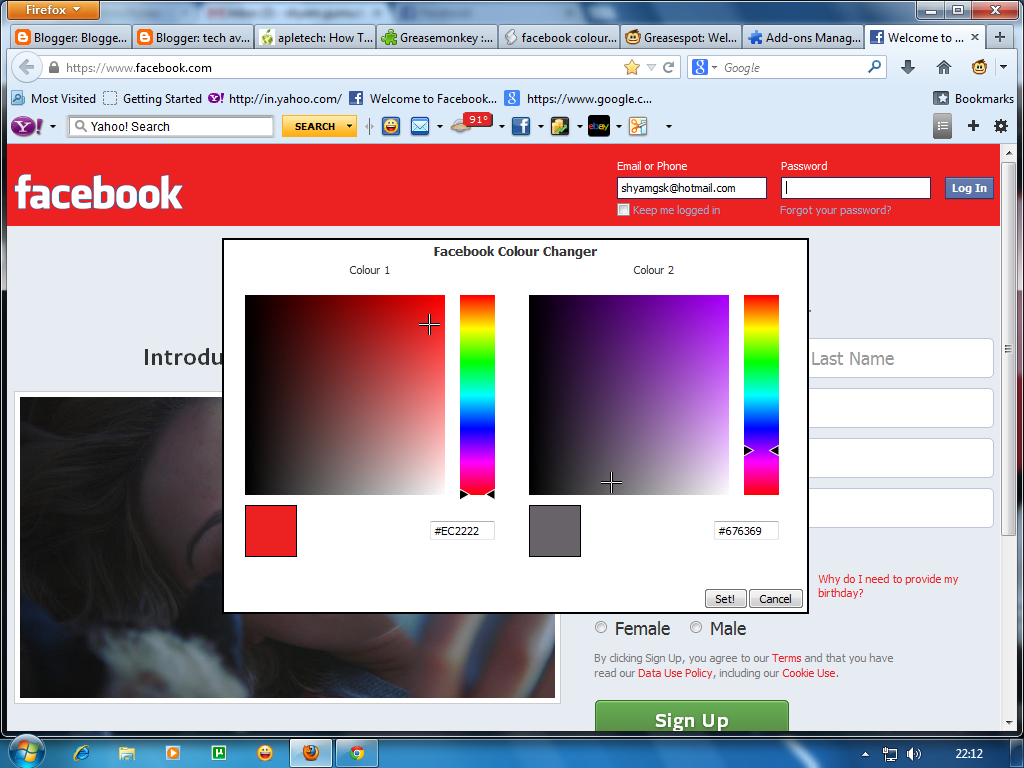Open the downloads arrow icon

tap(908, 67)
